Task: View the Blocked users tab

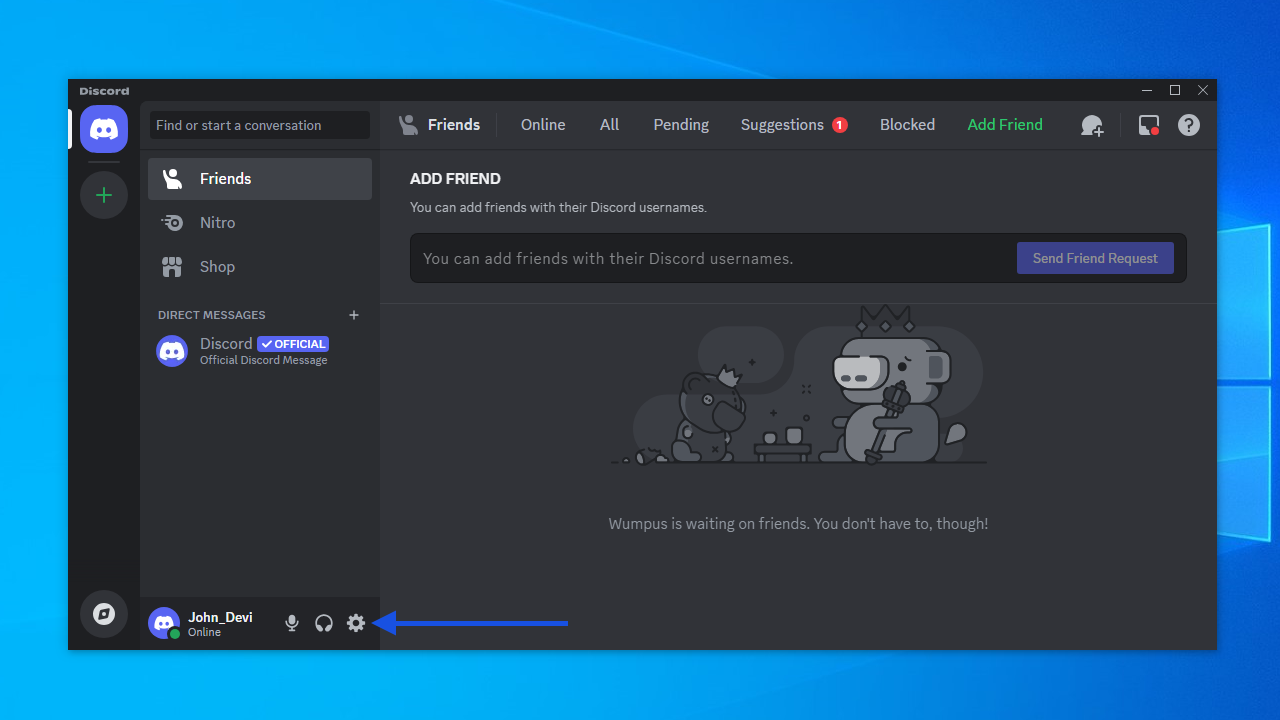Action: click(x=907, y=125)
